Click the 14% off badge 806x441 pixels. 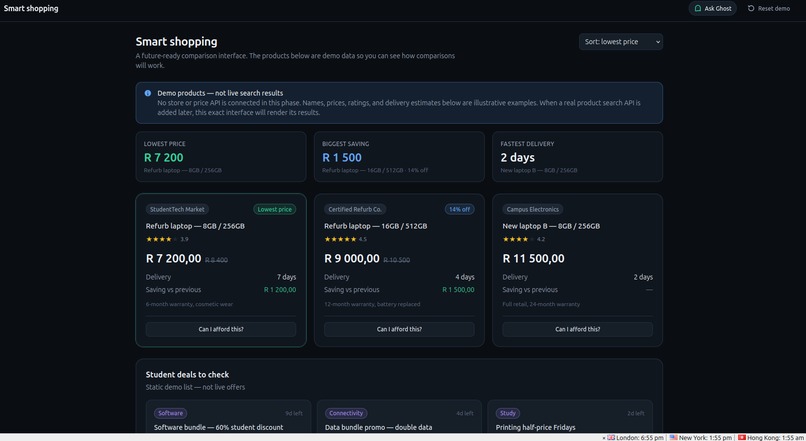point(459,209)
